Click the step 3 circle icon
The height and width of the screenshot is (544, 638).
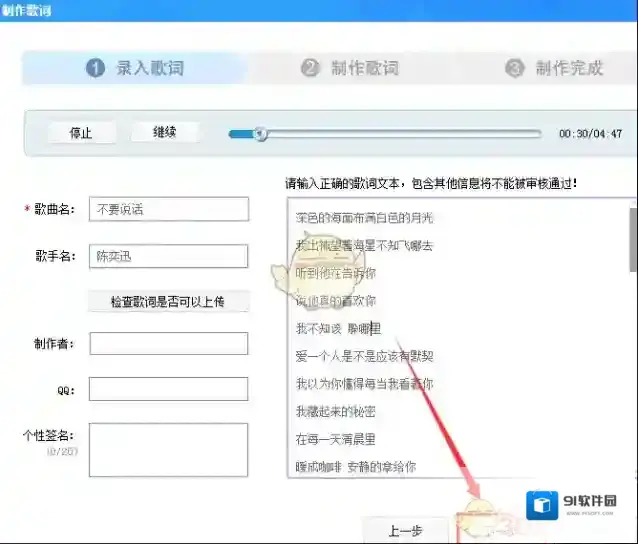[514, 68]
